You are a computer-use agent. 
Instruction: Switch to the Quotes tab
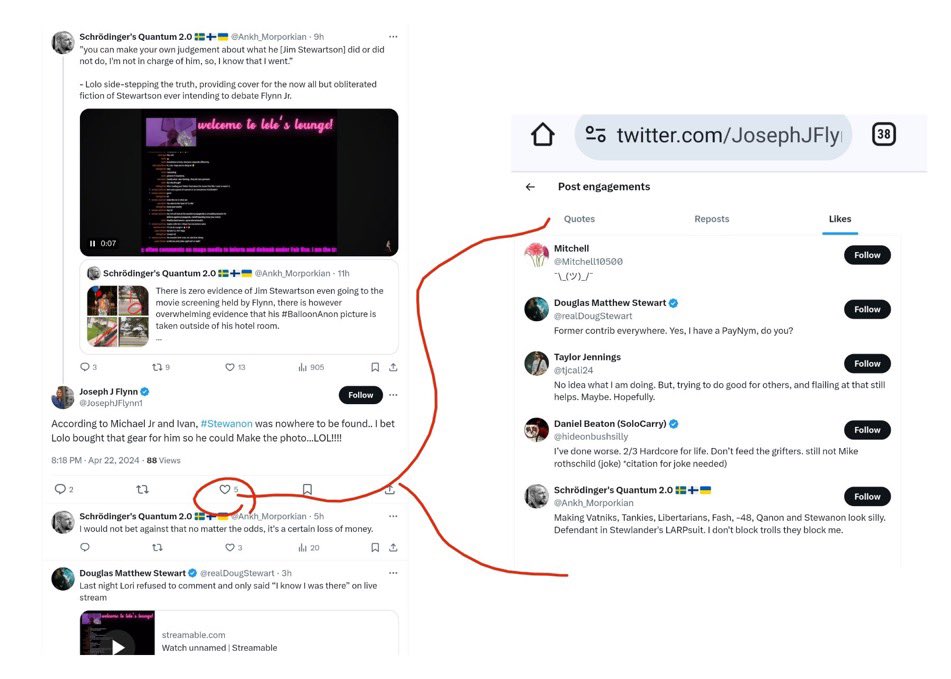coord(579,219)
